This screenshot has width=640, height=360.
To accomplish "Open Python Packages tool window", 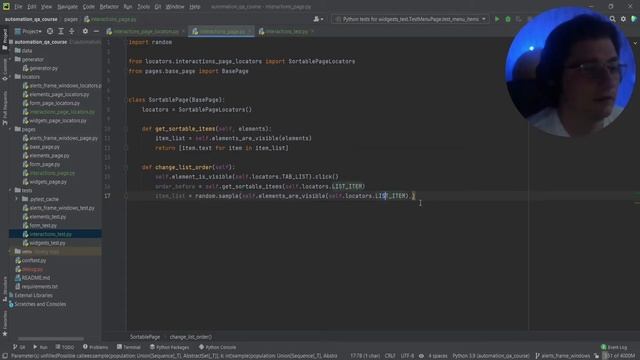I will tap(169, 347).
